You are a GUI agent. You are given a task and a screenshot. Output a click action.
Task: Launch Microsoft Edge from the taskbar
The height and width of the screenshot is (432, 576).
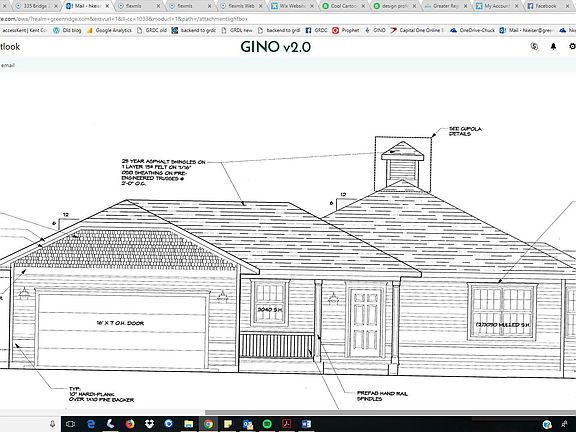coord(91,424)
